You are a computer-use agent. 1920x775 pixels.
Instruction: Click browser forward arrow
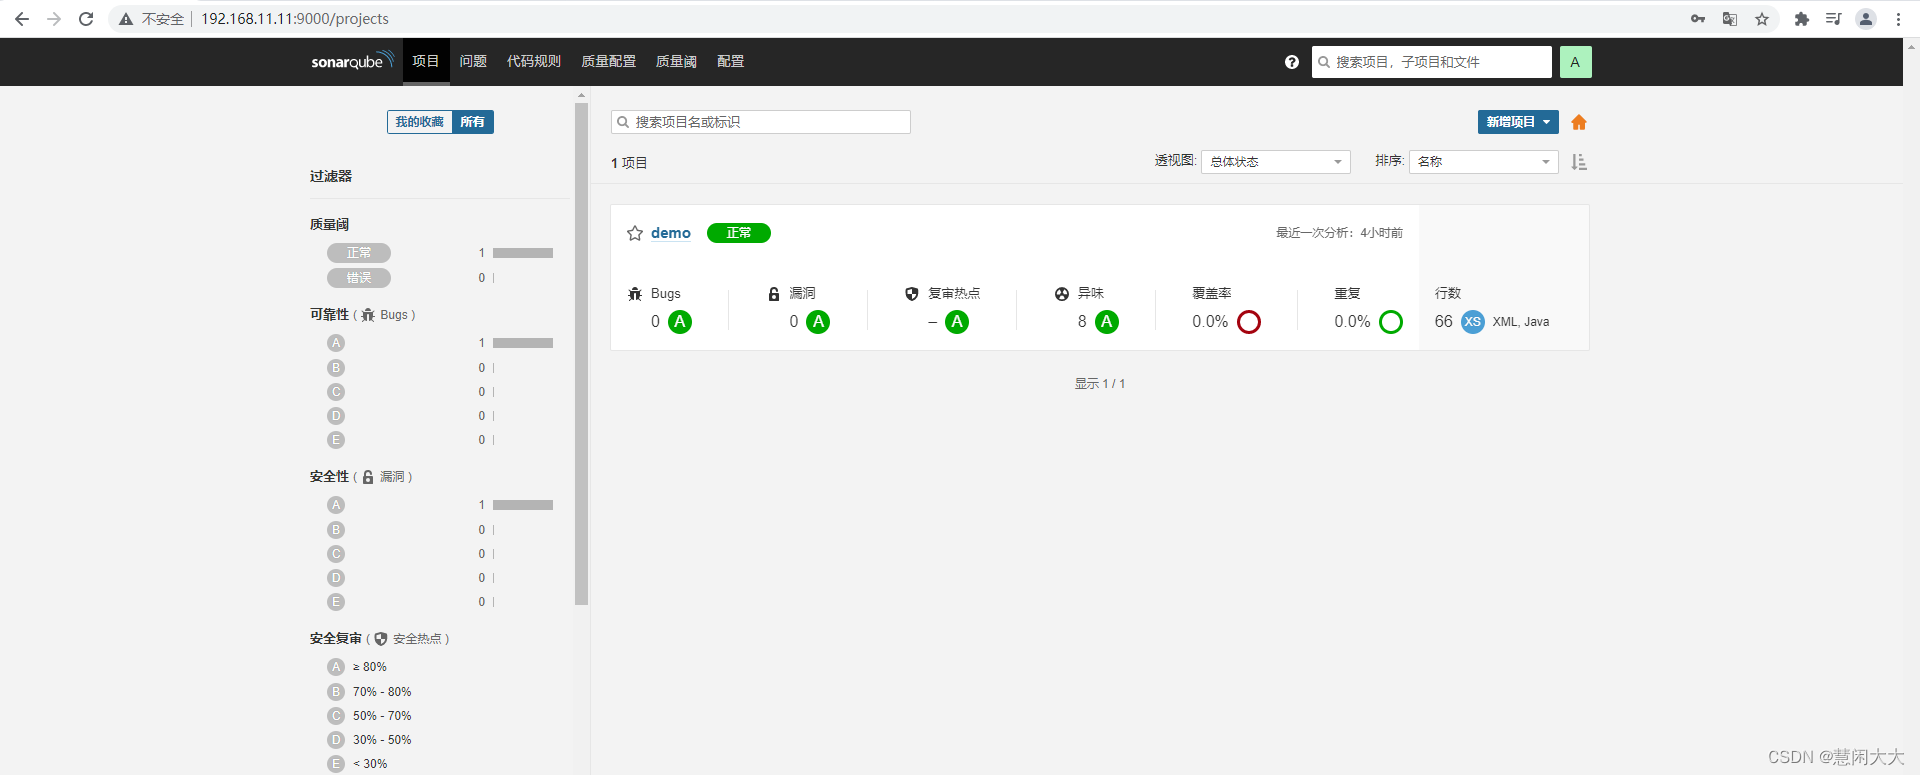[x=54, y=19]
